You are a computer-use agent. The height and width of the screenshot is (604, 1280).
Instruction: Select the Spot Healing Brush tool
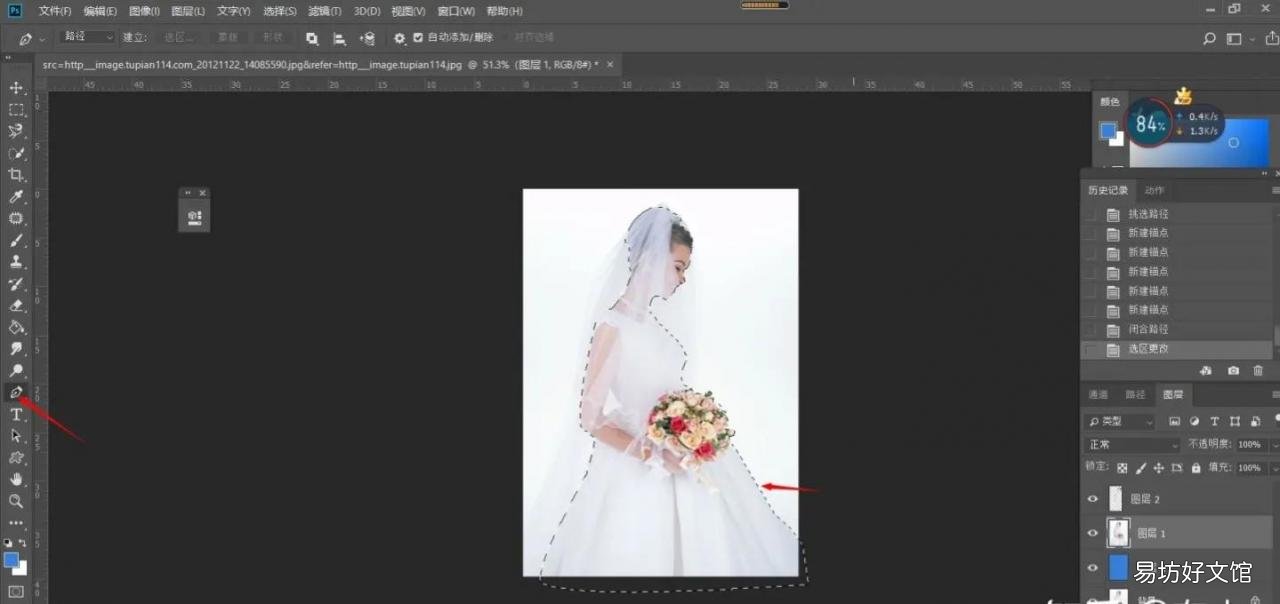16,218
